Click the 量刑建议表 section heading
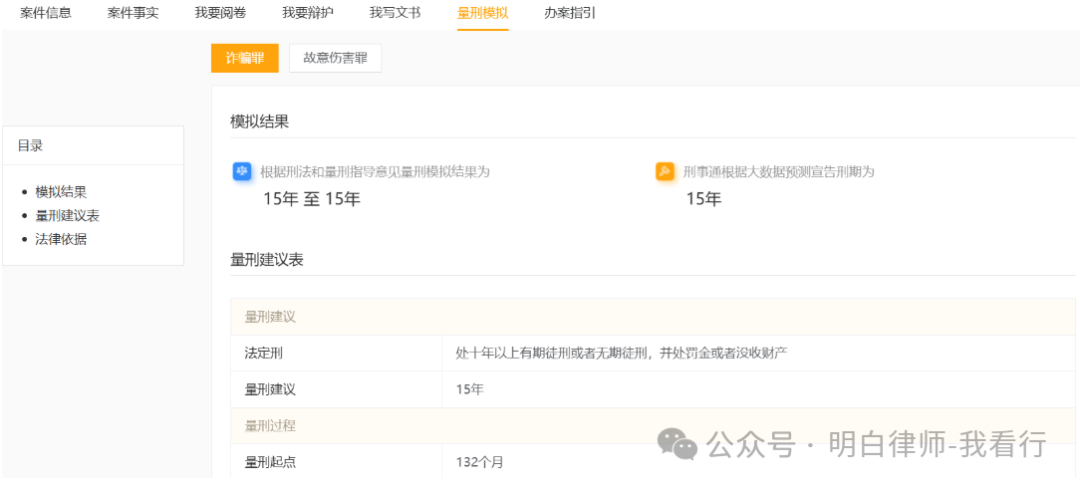 [267, 260]
